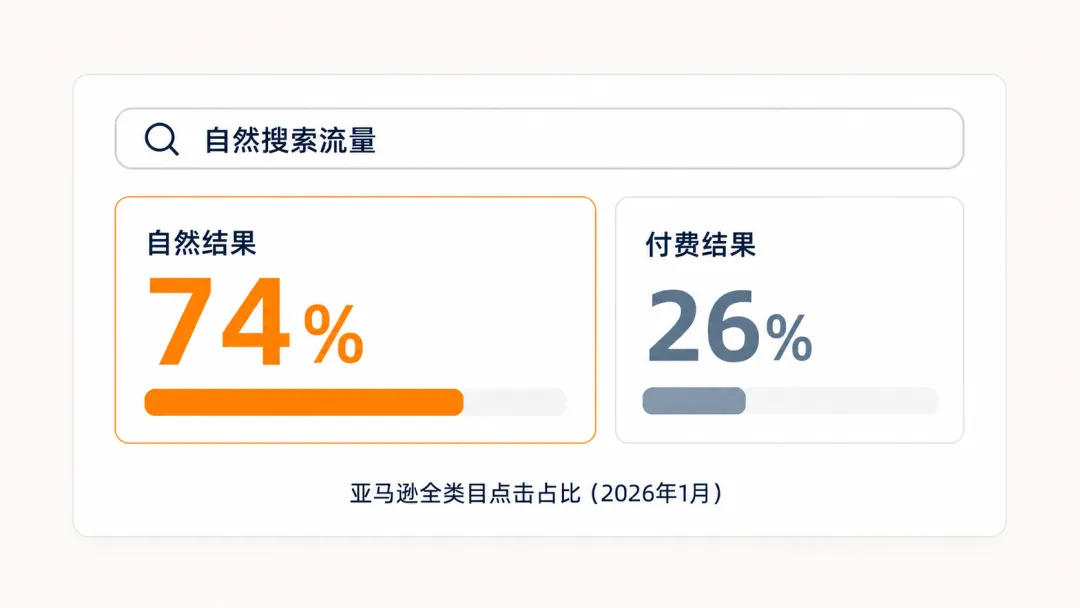
Task: Click the empty right side of the search bar
Action: [x=668, y=138]
